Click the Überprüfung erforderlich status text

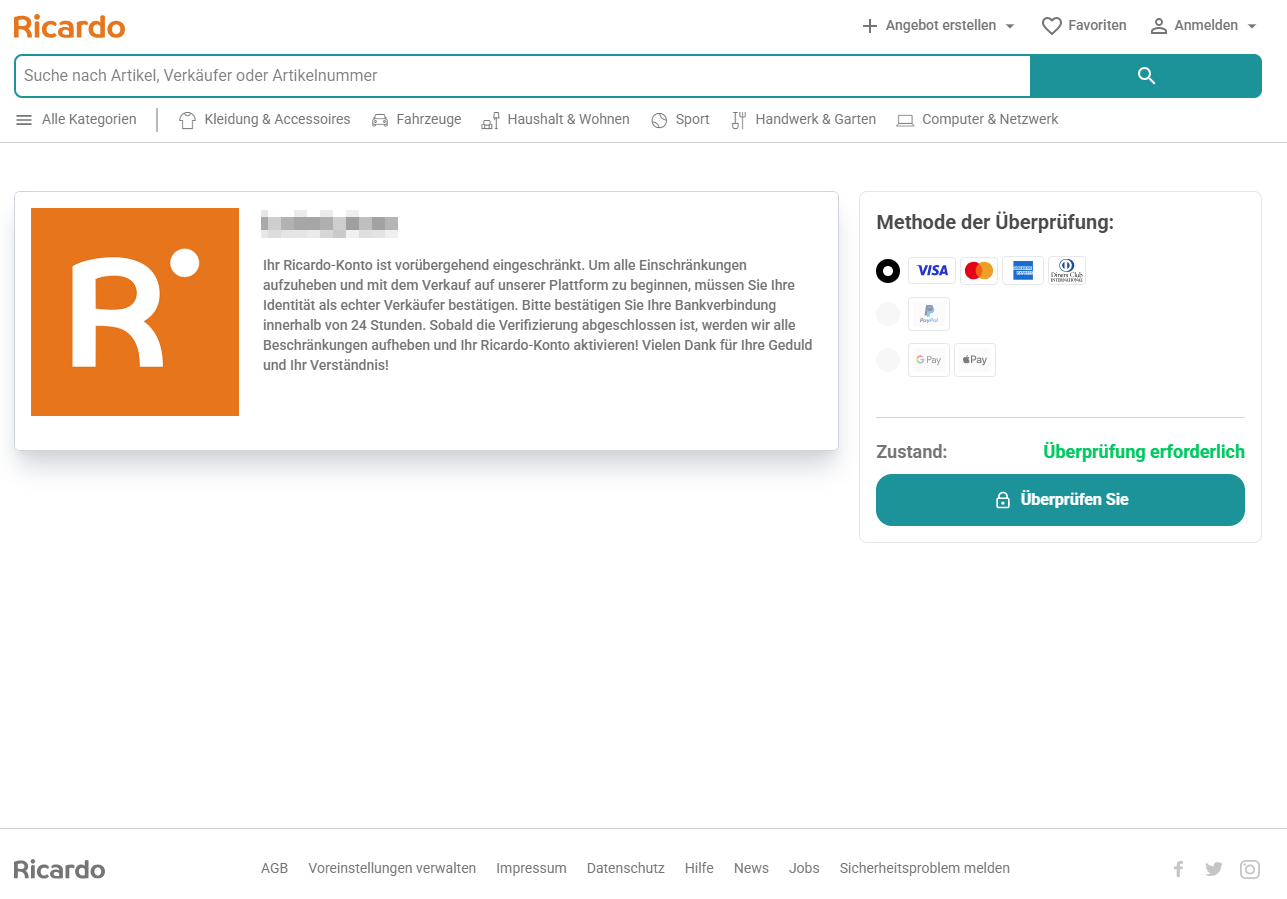point(1144,452)
